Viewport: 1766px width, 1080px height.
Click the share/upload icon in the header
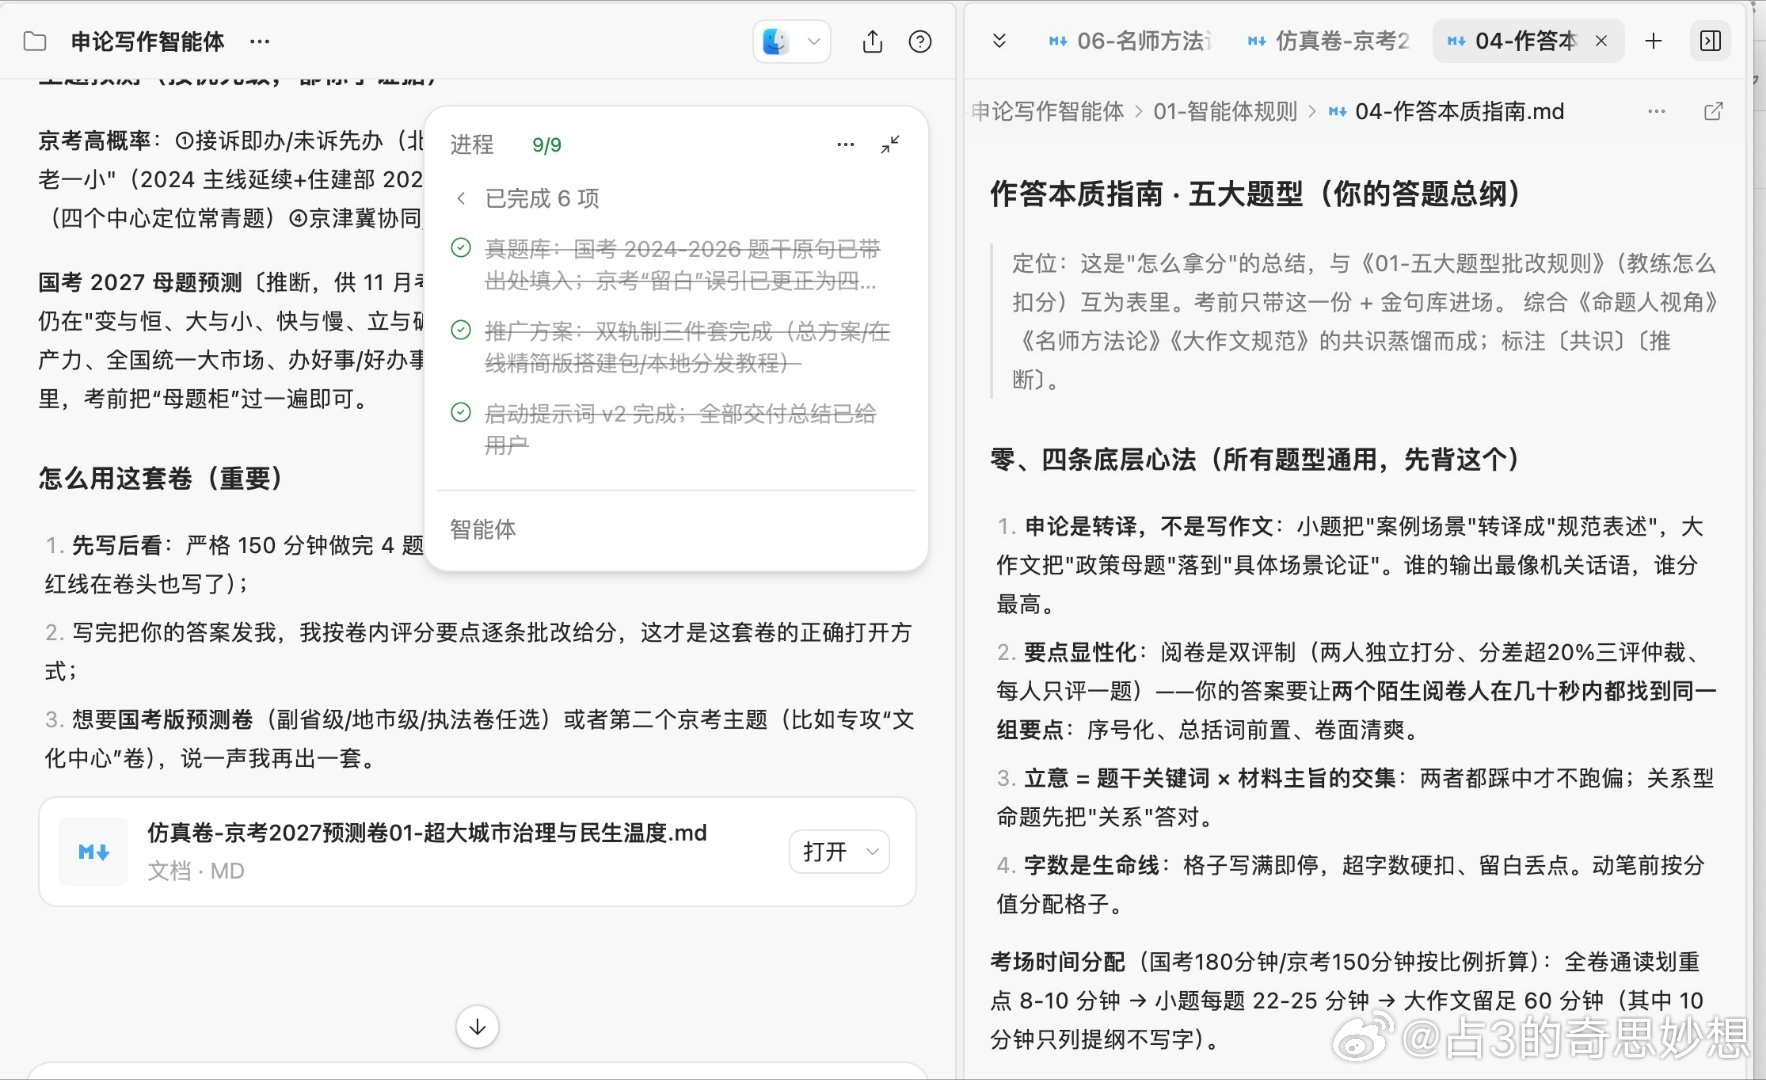click(x=873, y=42)
